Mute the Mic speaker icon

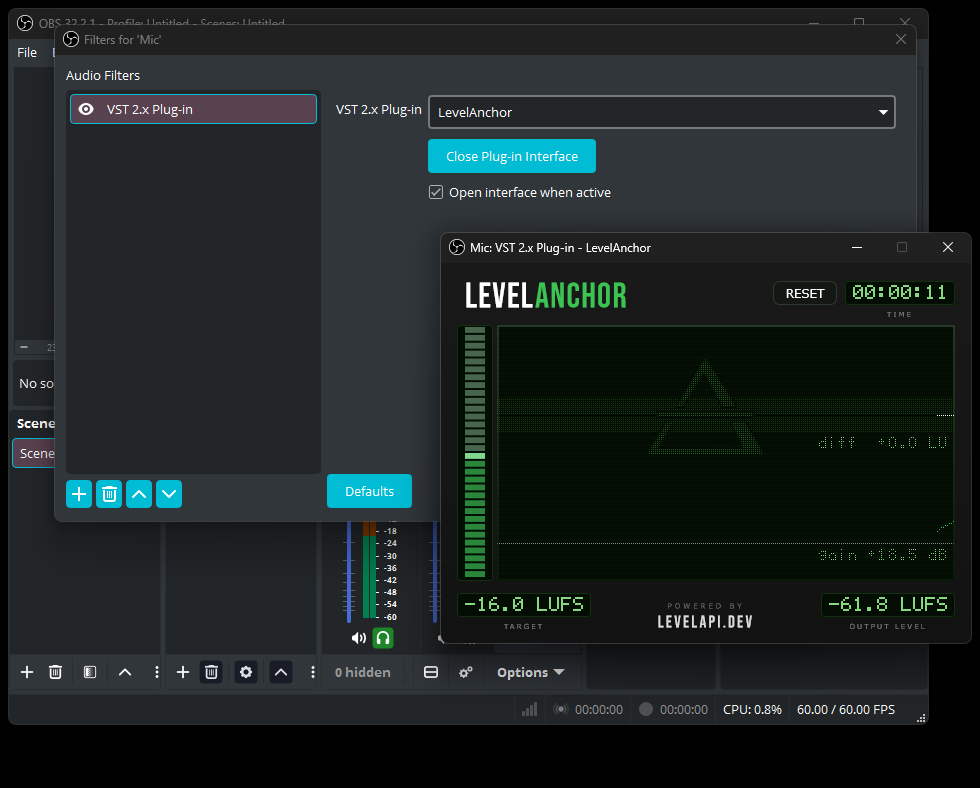[x=359, y=638]
